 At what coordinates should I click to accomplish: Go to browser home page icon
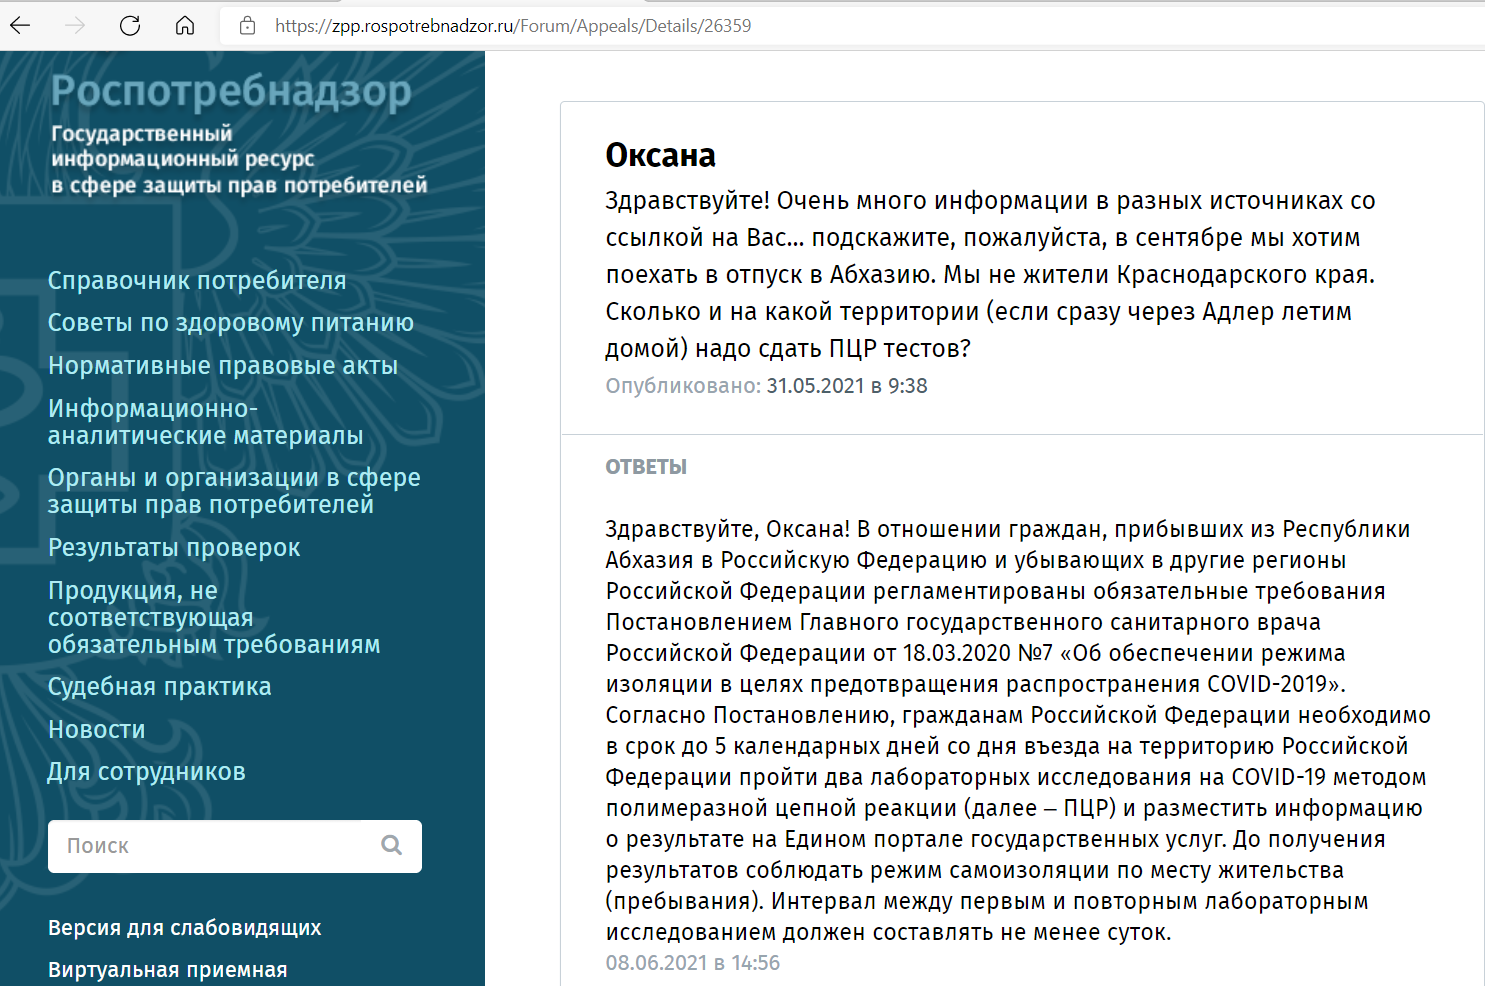coord(185,26)
